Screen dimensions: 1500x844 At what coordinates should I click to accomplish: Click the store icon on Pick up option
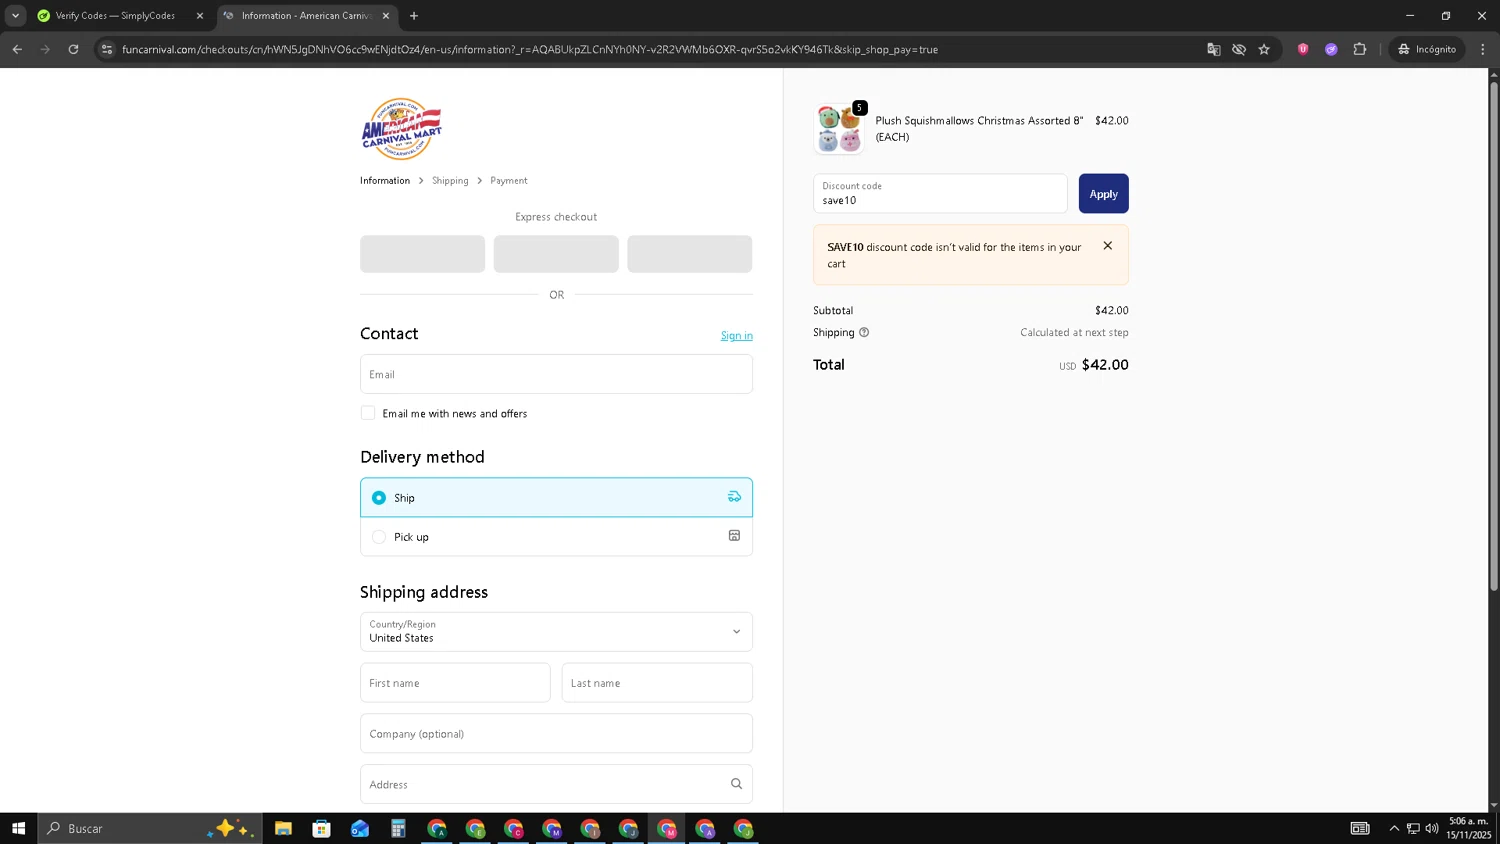(734, 536)
